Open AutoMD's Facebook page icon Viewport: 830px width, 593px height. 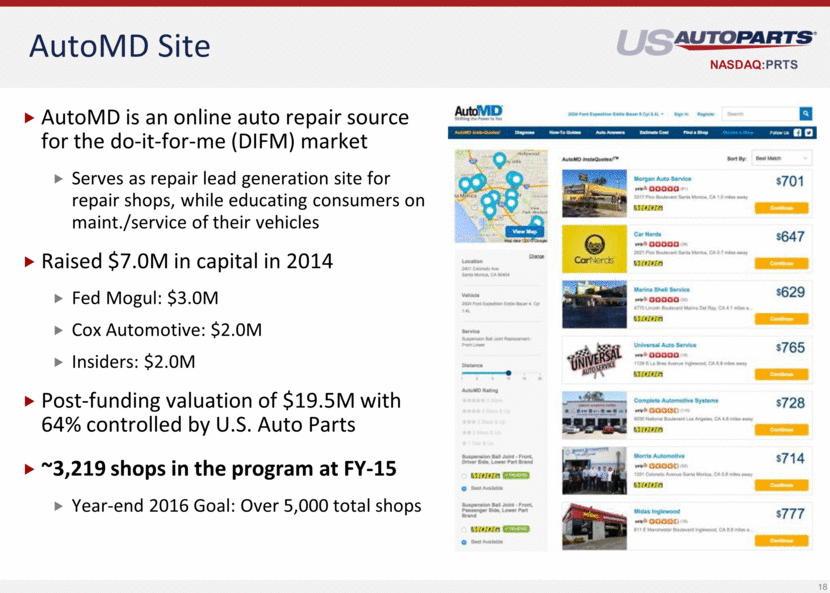click(x=798, y=133)
